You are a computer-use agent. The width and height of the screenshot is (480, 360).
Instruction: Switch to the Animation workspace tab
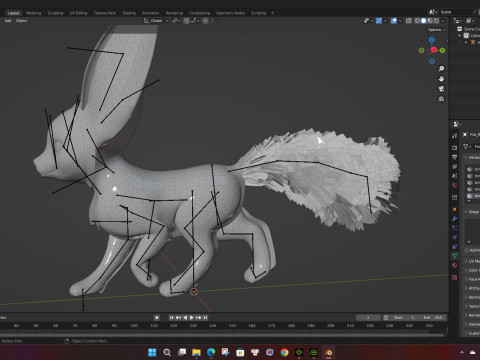(x=151, y=13)
